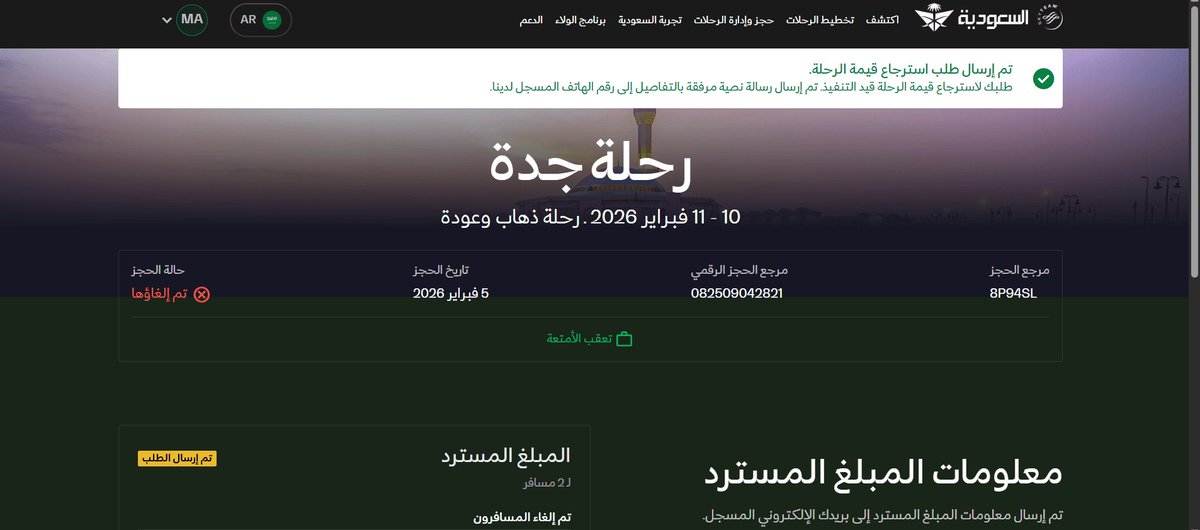Click the معلومات المبلغ المسترد heading

pos(884,472)
